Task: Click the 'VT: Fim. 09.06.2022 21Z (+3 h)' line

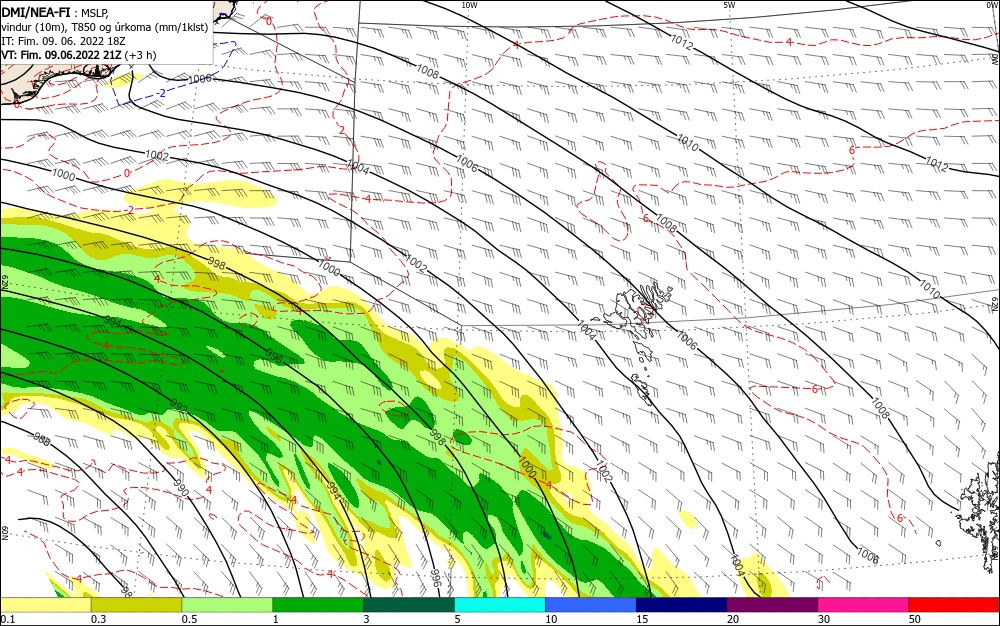Action: 78,55
